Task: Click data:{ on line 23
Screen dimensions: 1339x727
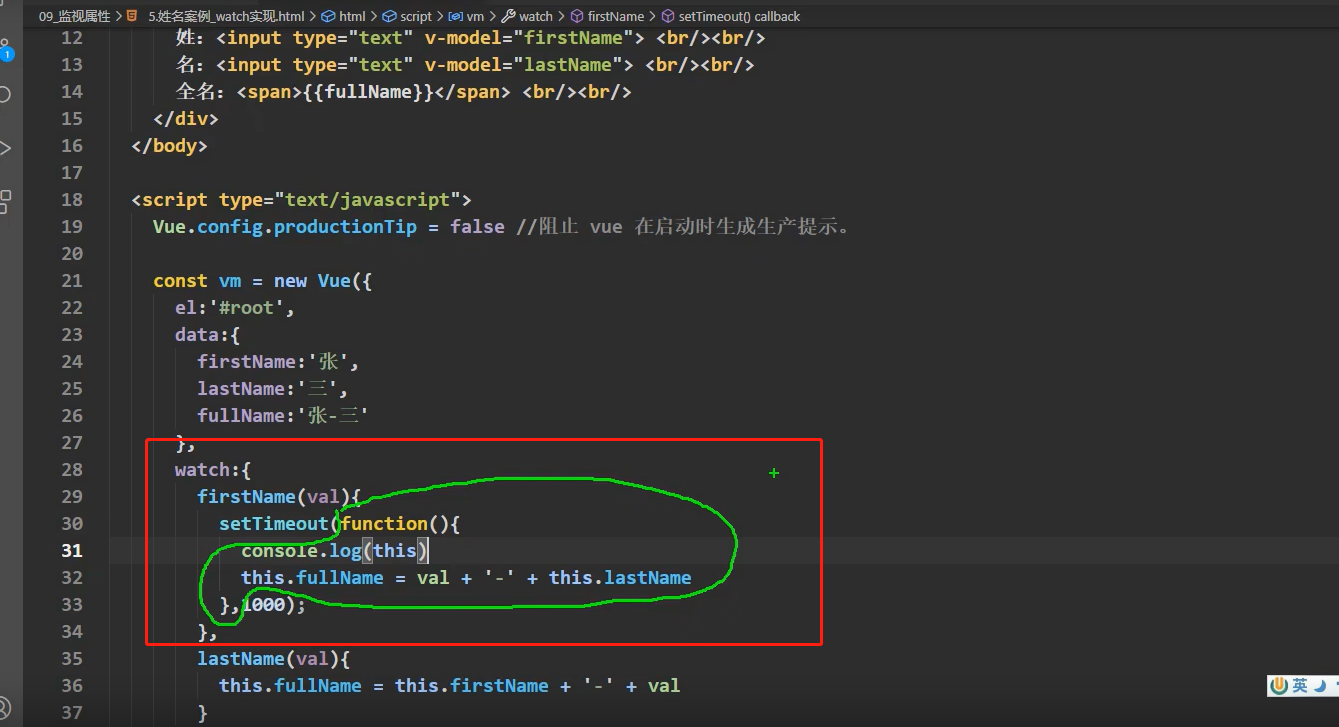Action: 208,335
